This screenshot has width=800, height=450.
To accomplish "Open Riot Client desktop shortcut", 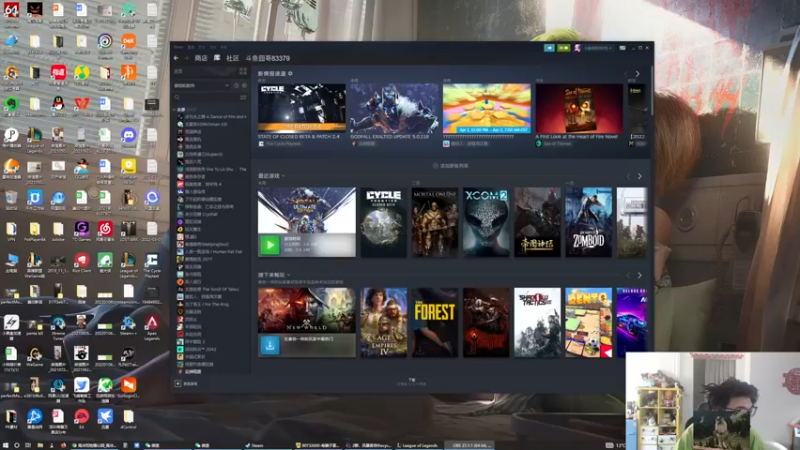I will 81,262.
